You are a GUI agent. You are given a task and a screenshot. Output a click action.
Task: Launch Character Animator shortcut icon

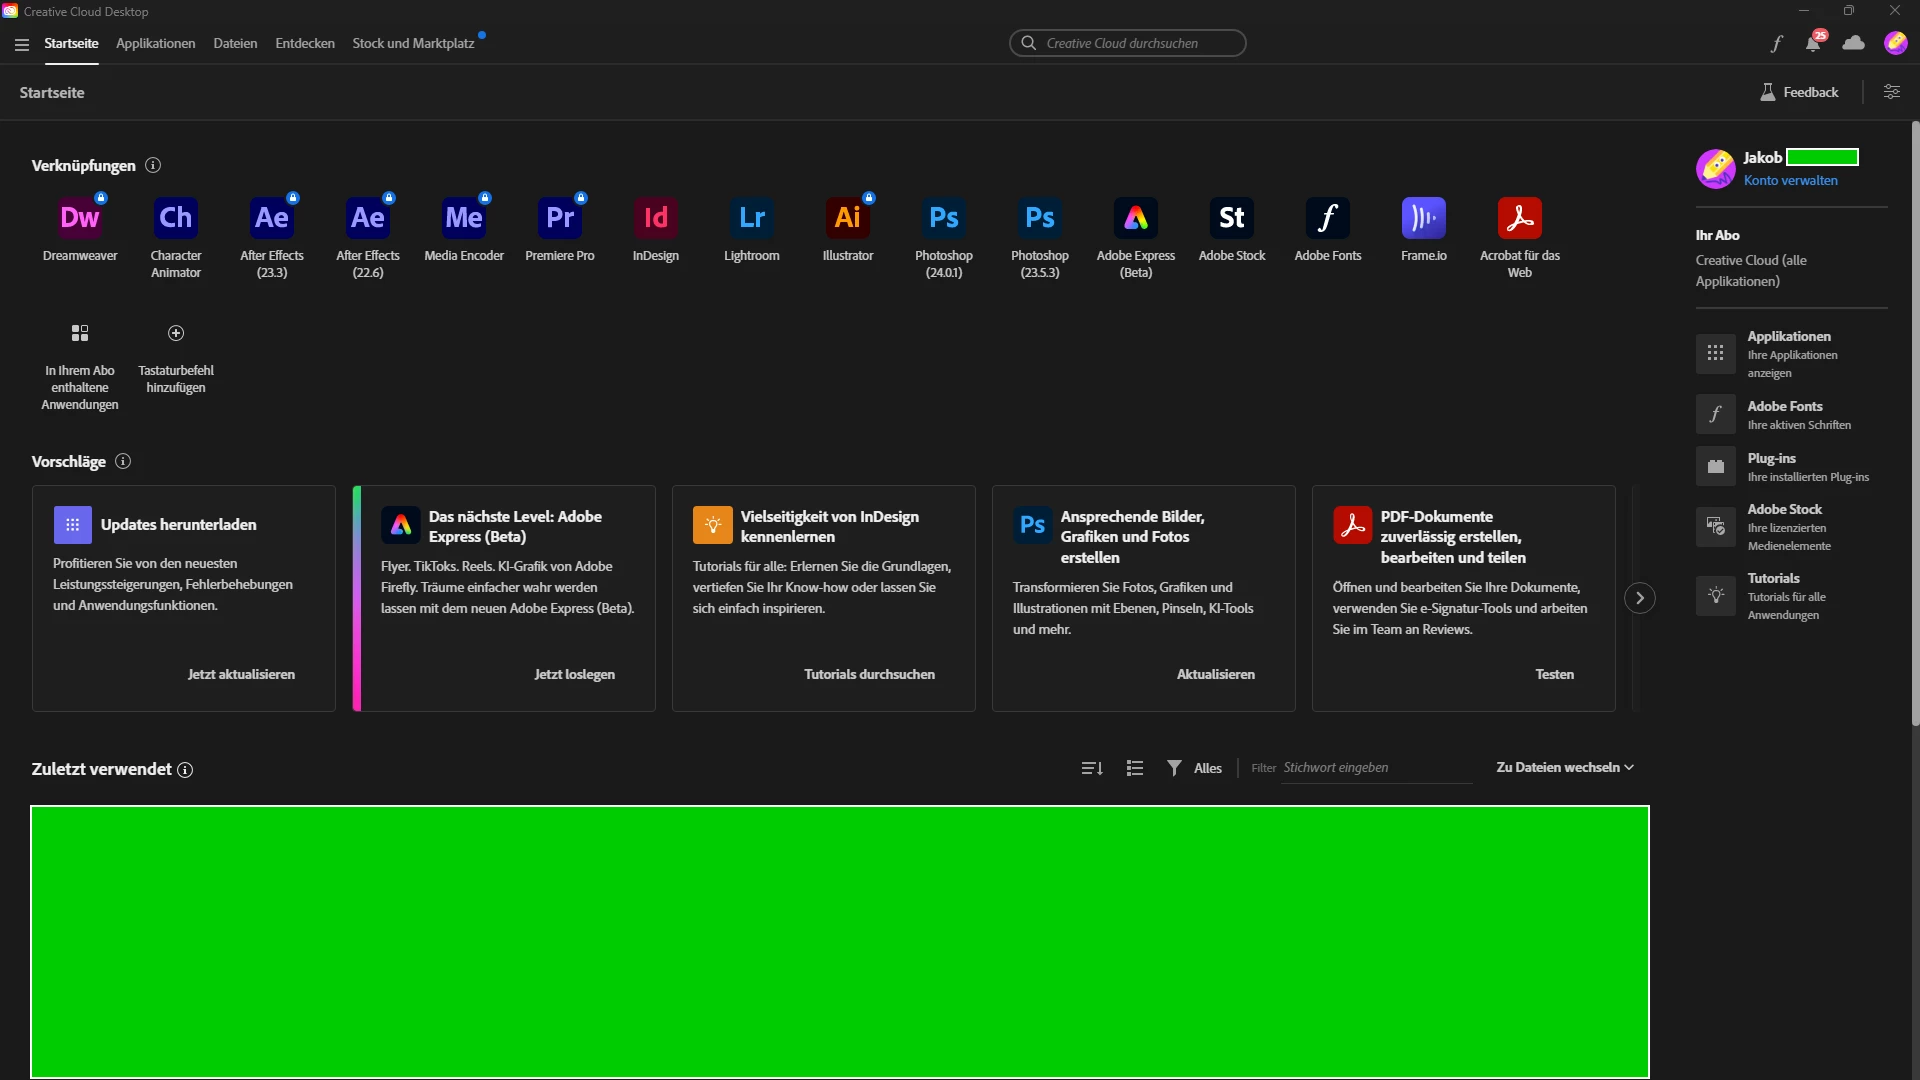[x=176, y=218]
